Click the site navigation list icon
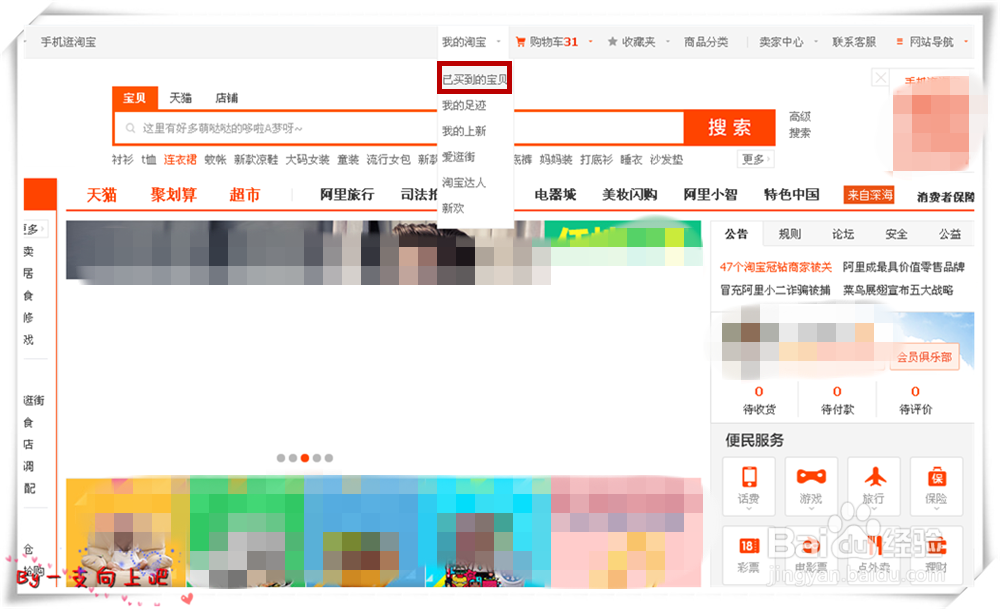This screenshot has height=609, width=1000. [x=900, y=42]
